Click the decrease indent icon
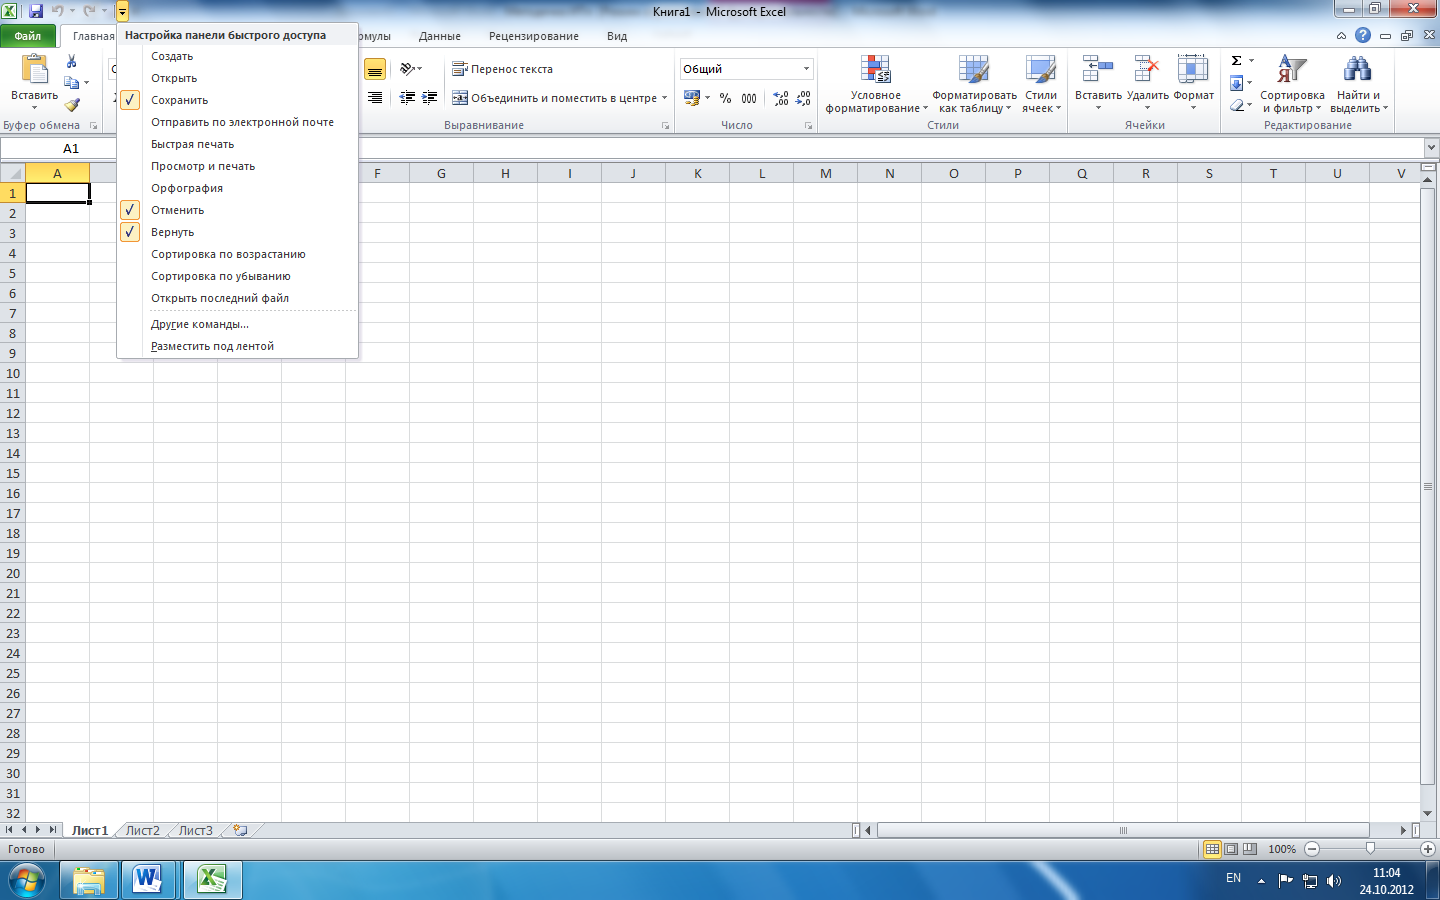This screenshot has width=1440, height=900. 407,98
